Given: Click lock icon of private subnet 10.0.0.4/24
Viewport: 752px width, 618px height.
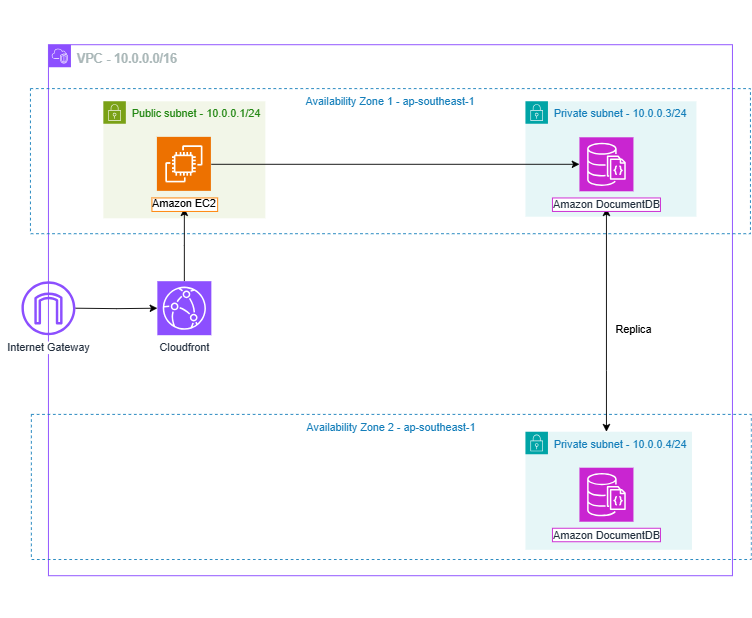Looking at the screenshot, I should (x=537, y=443).
